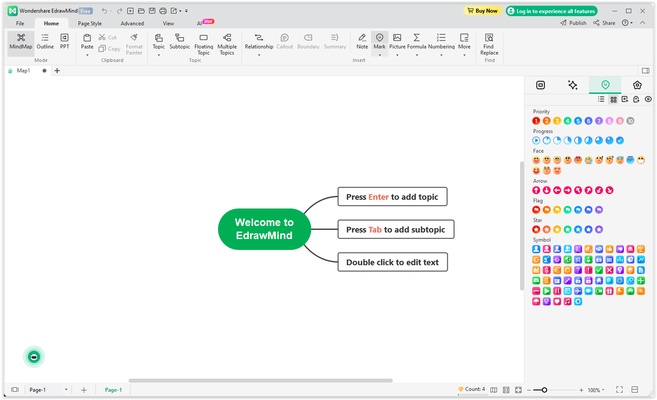Toggle page list panel in status bar
The height and width of the screenshot is (400, 657).
click(15, 390)
